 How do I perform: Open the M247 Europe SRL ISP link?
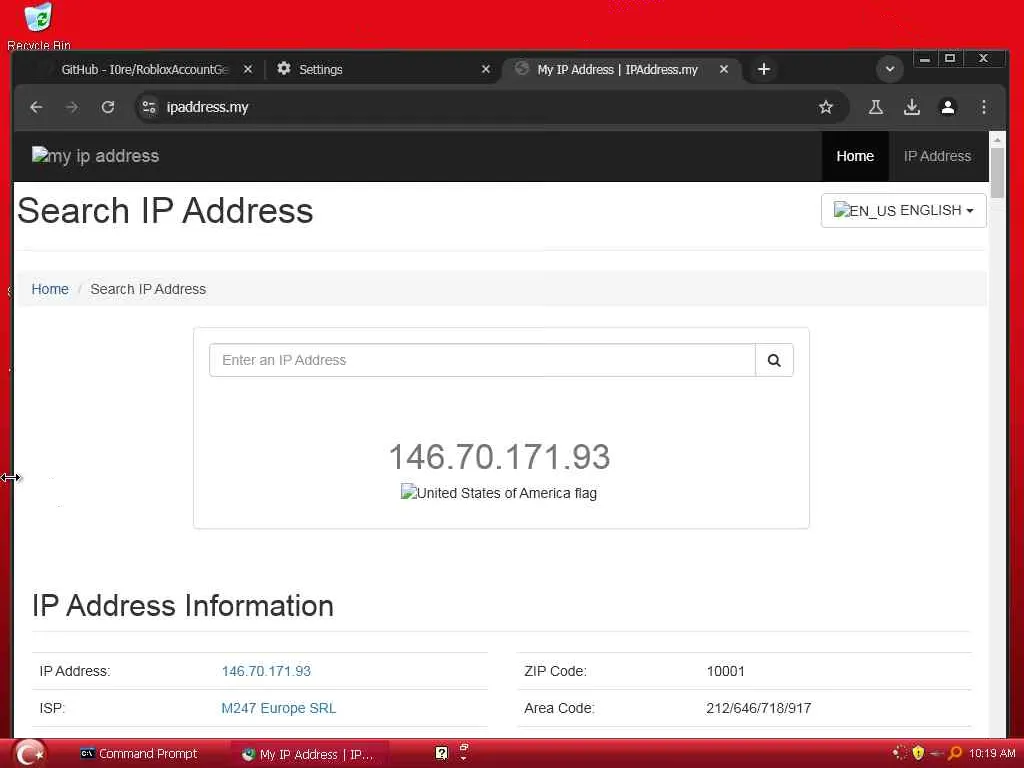[278, 708]
